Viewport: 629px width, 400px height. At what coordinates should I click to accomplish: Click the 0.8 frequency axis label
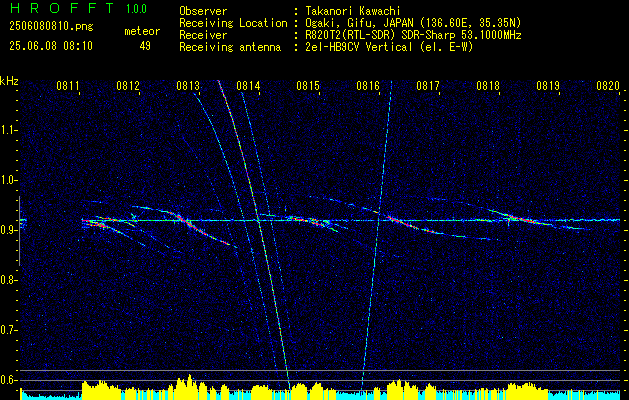tap(8, 280)
